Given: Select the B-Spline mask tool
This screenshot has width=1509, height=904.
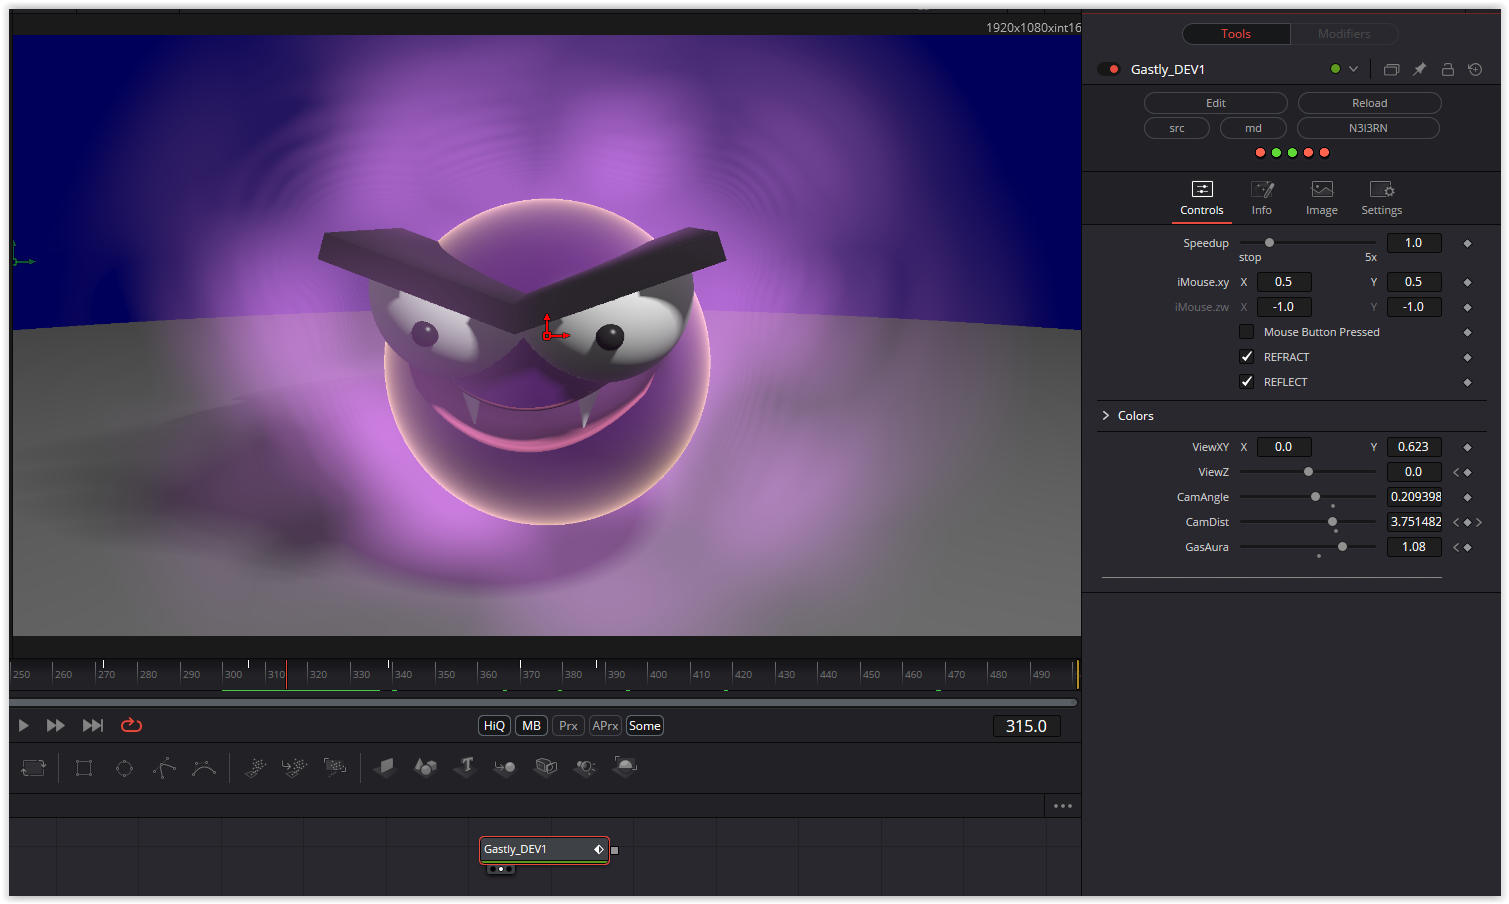Looking at the screenshot, I should (204, 768).
